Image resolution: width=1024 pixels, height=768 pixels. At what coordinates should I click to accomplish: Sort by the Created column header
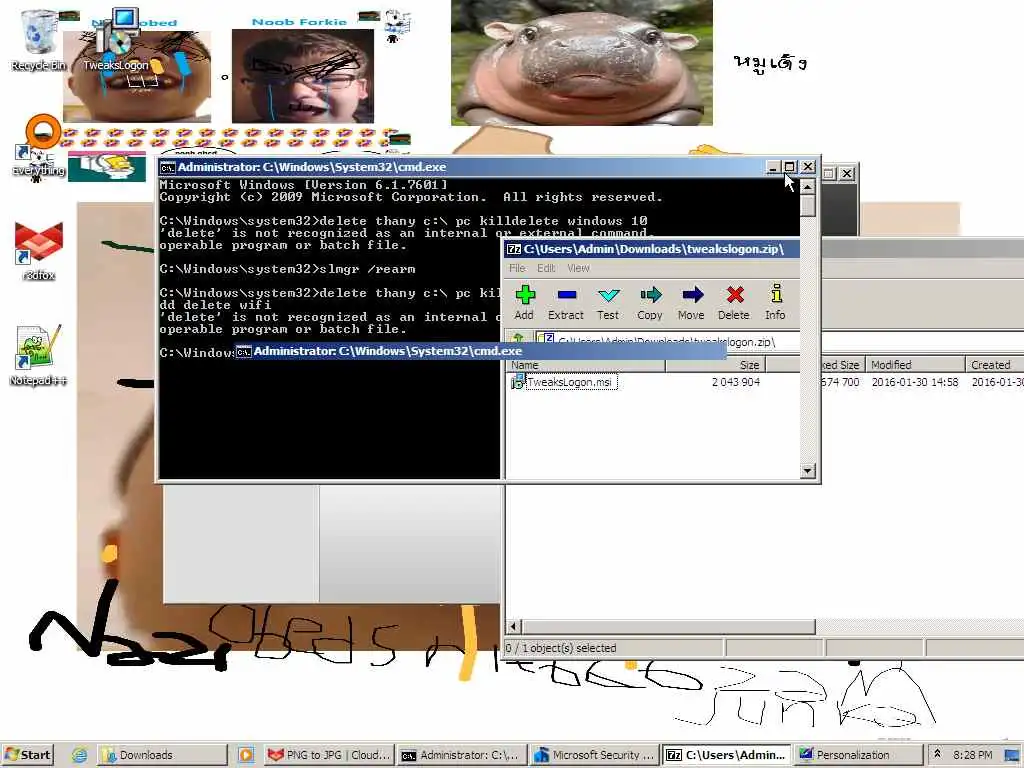pos(995,364)
